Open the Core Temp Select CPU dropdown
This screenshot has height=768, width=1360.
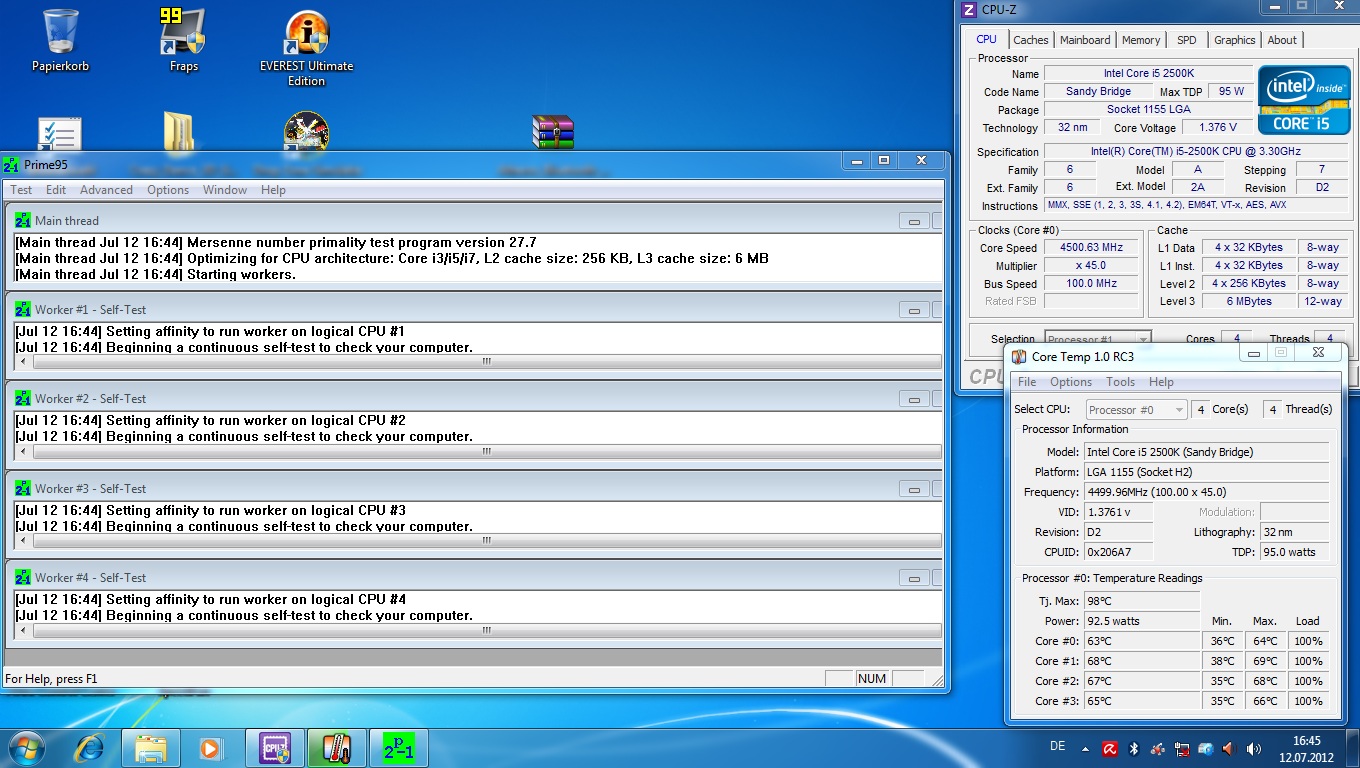(1136, 409)
